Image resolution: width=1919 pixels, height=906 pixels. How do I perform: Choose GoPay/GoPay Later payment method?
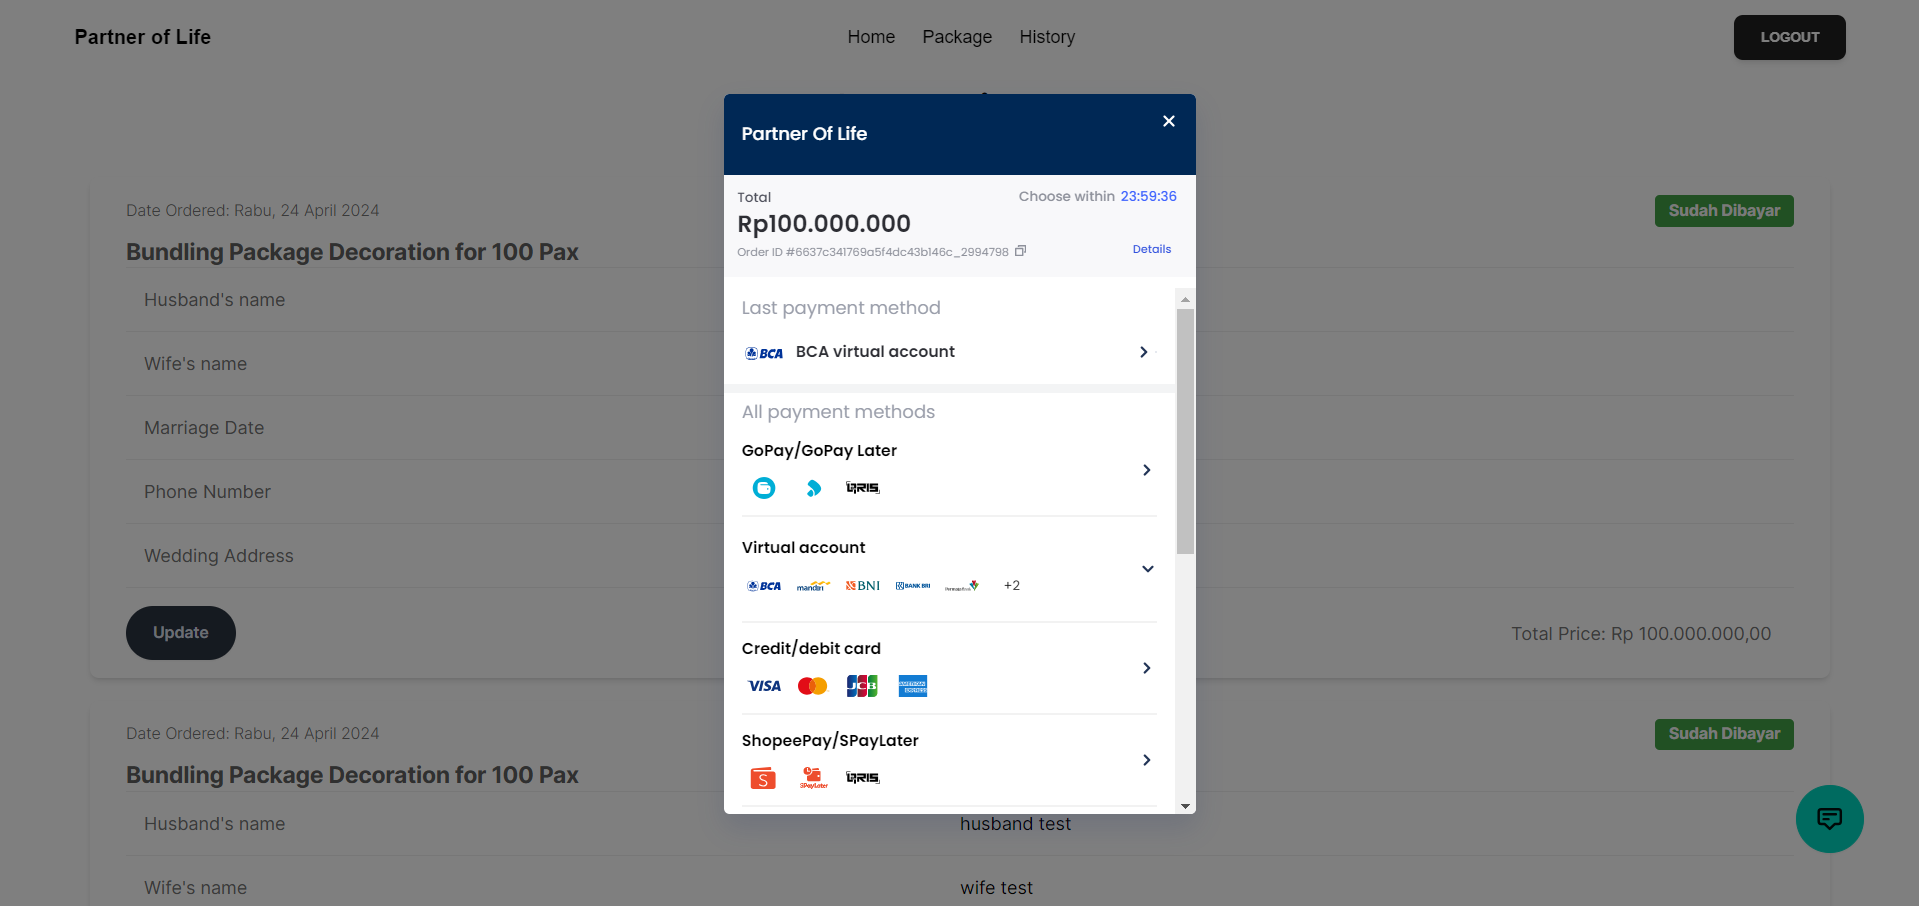pyautogui.click(x=949, y=469)
